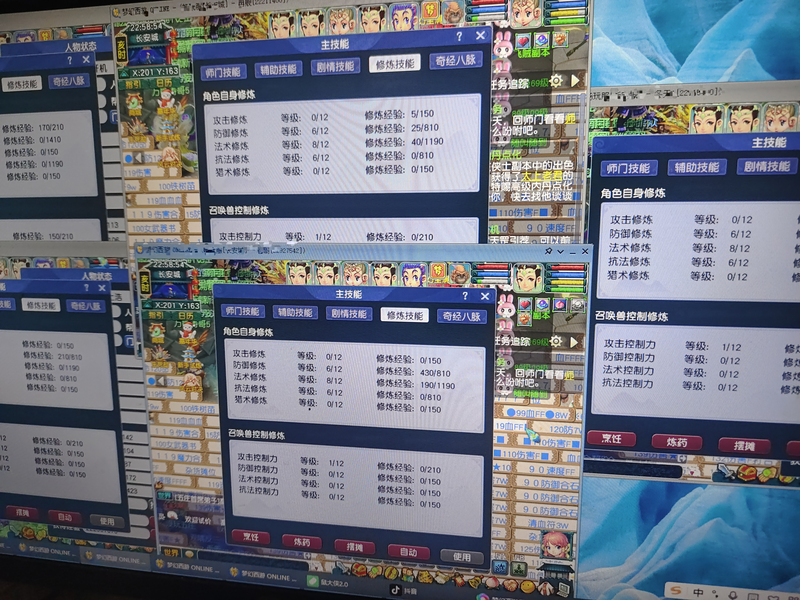Open 指引 guide button in upper window
Screen dimensions: 800x600
[134, 84]
